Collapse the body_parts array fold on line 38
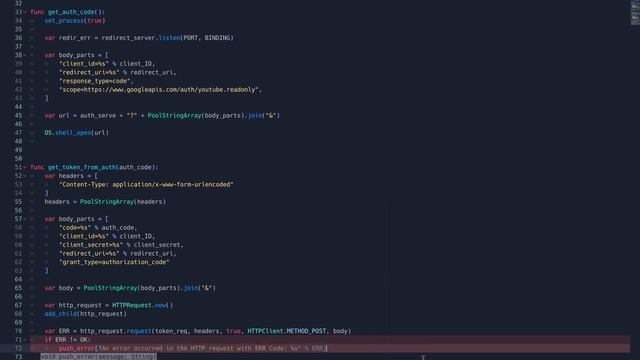 pos(25,55)
